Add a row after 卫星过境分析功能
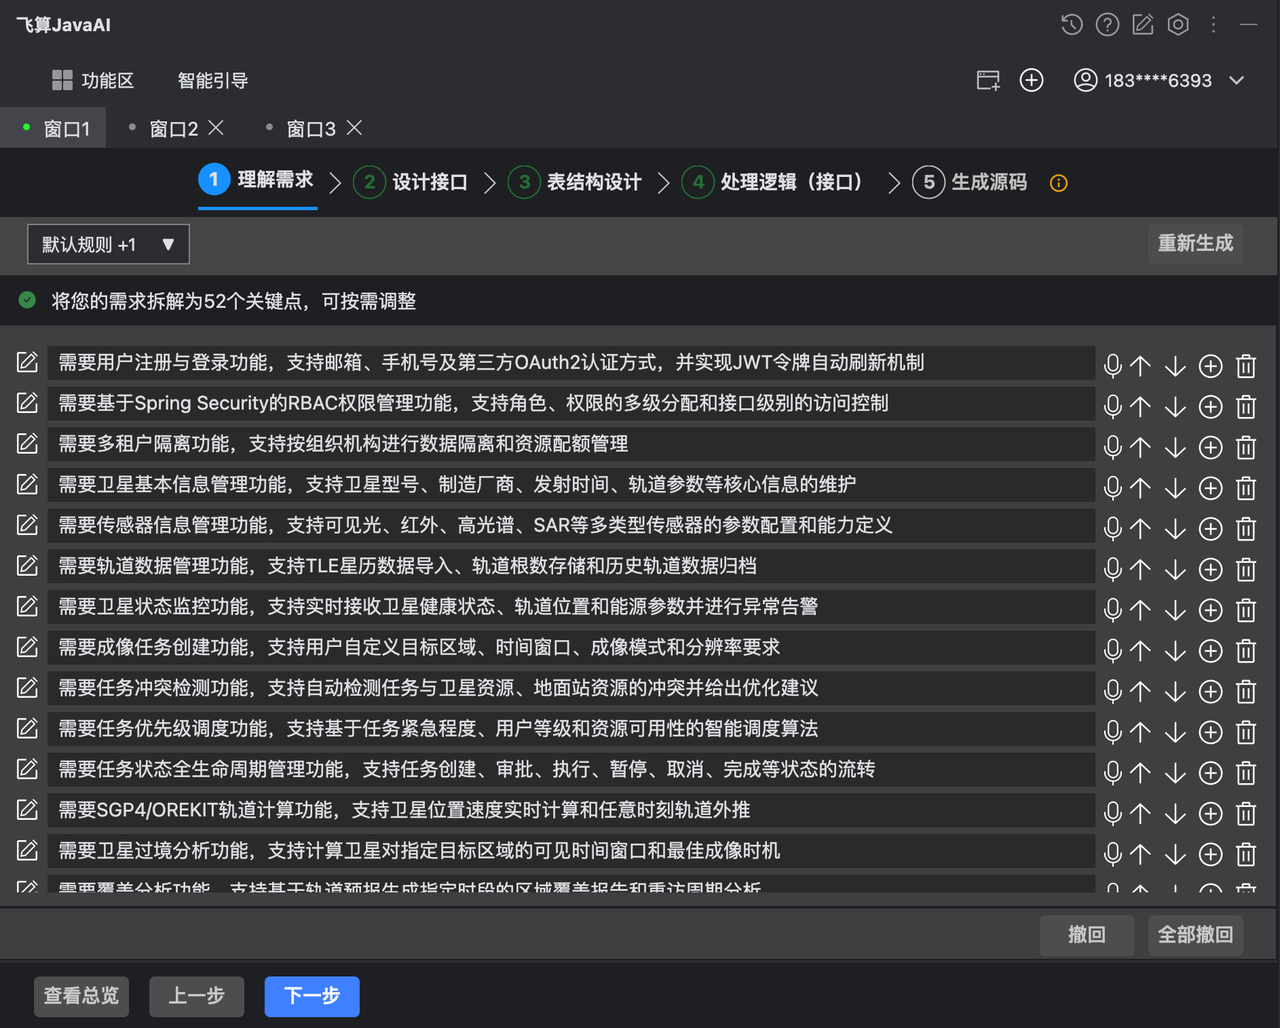Image resolution: width=1280 pixels, height=1028 pixels. [1210, 854]
